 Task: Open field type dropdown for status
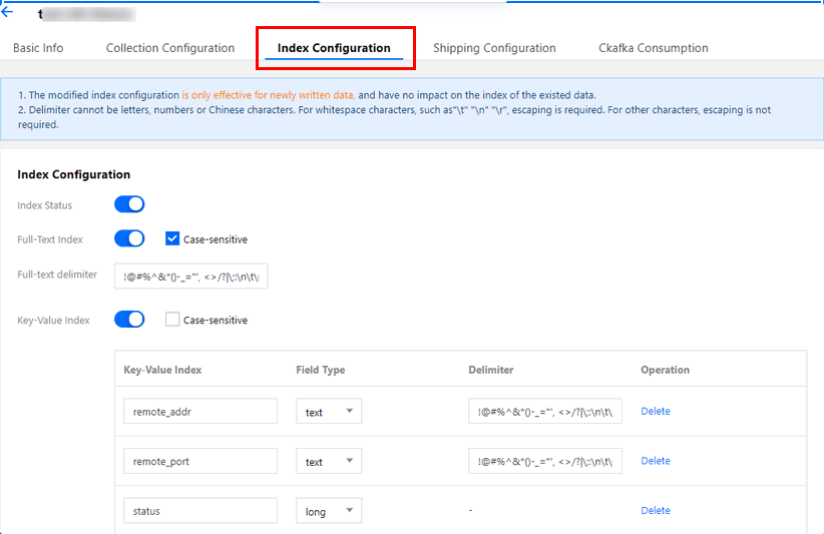(x=329, y=511)
